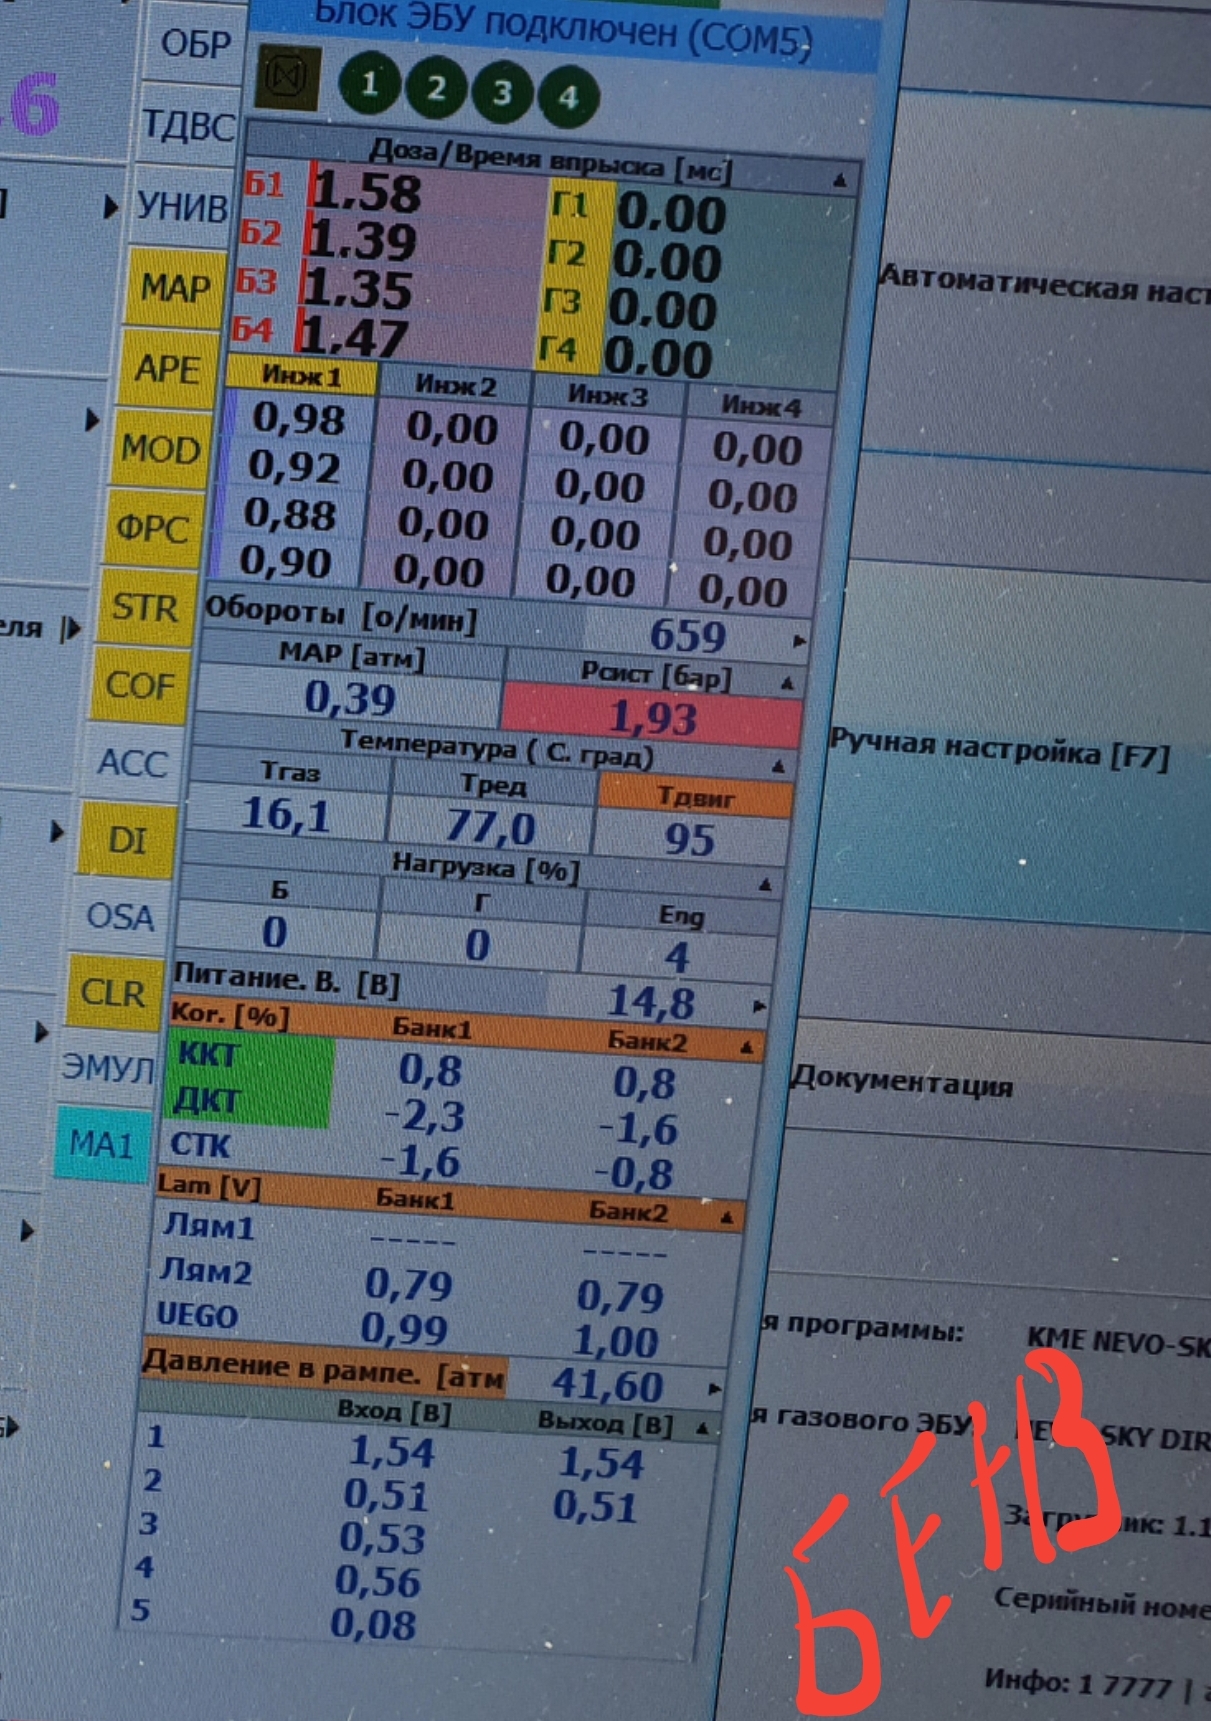Click the red Рсист pressure value field
This screenshot has height=1721, width=1211.
[x=652, y=717]
